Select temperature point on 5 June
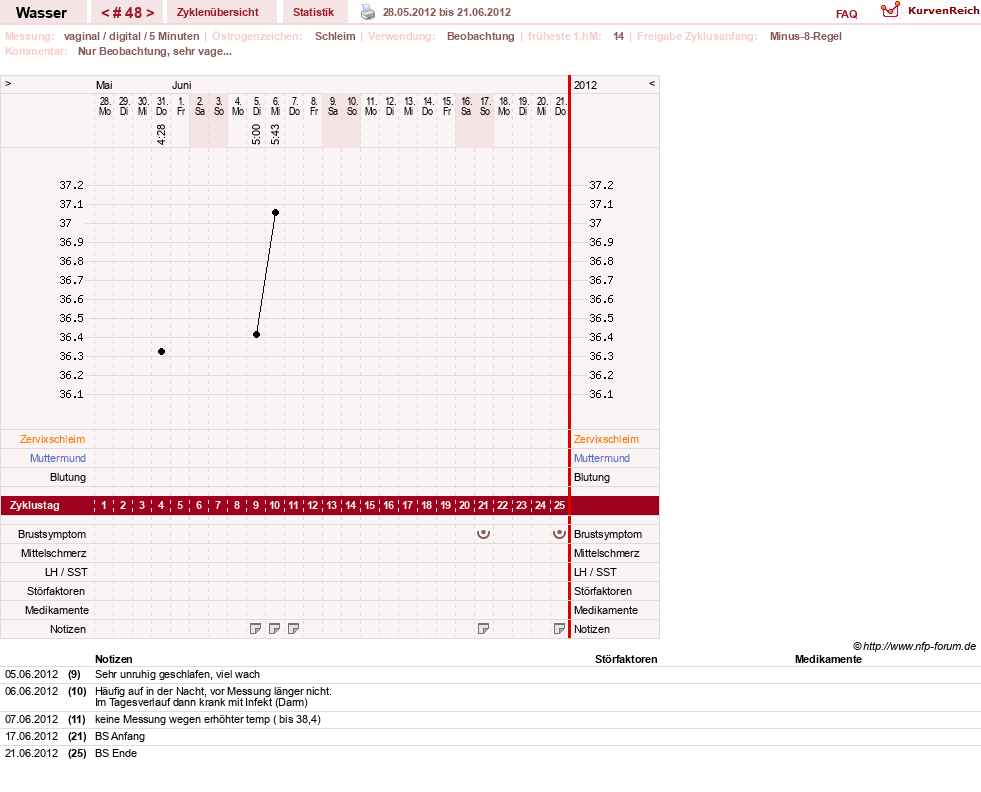 257,335
